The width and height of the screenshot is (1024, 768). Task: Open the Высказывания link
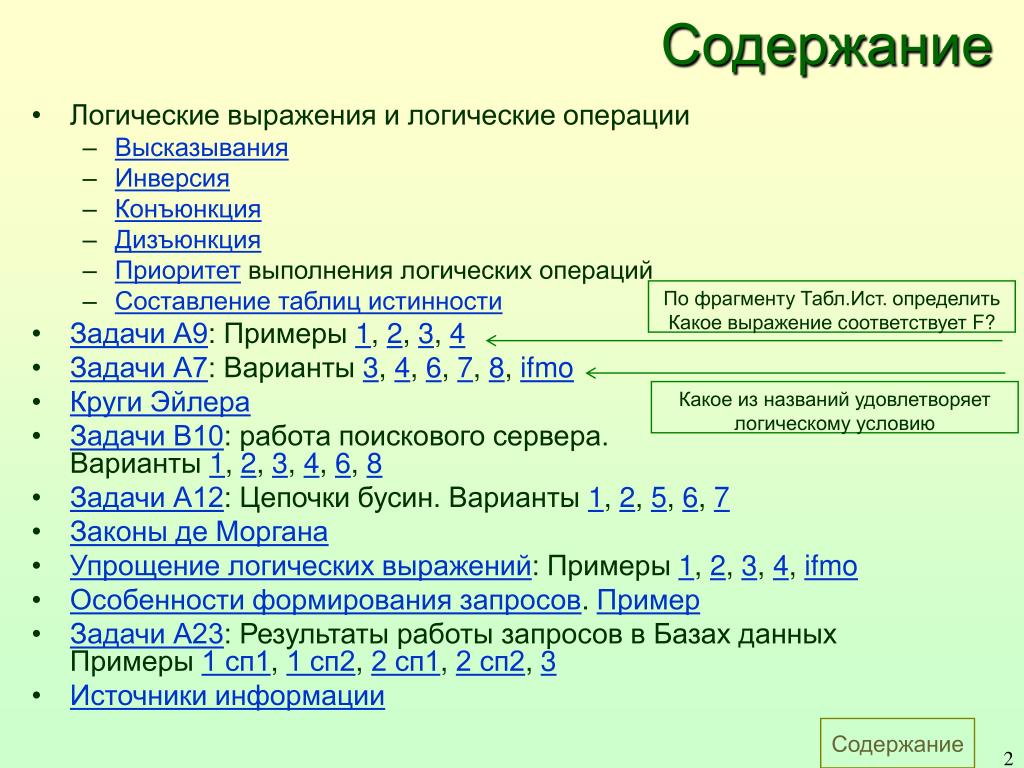point(201,148)
